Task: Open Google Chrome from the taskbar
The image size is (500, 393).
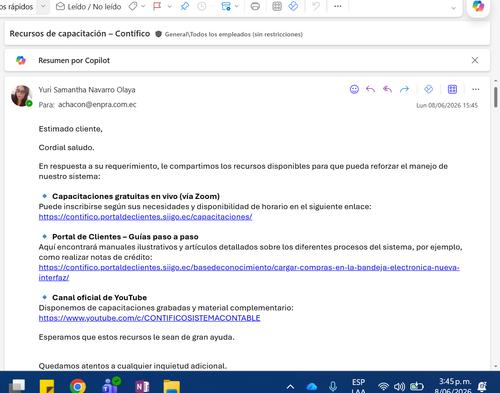Action: click(78, 387)
